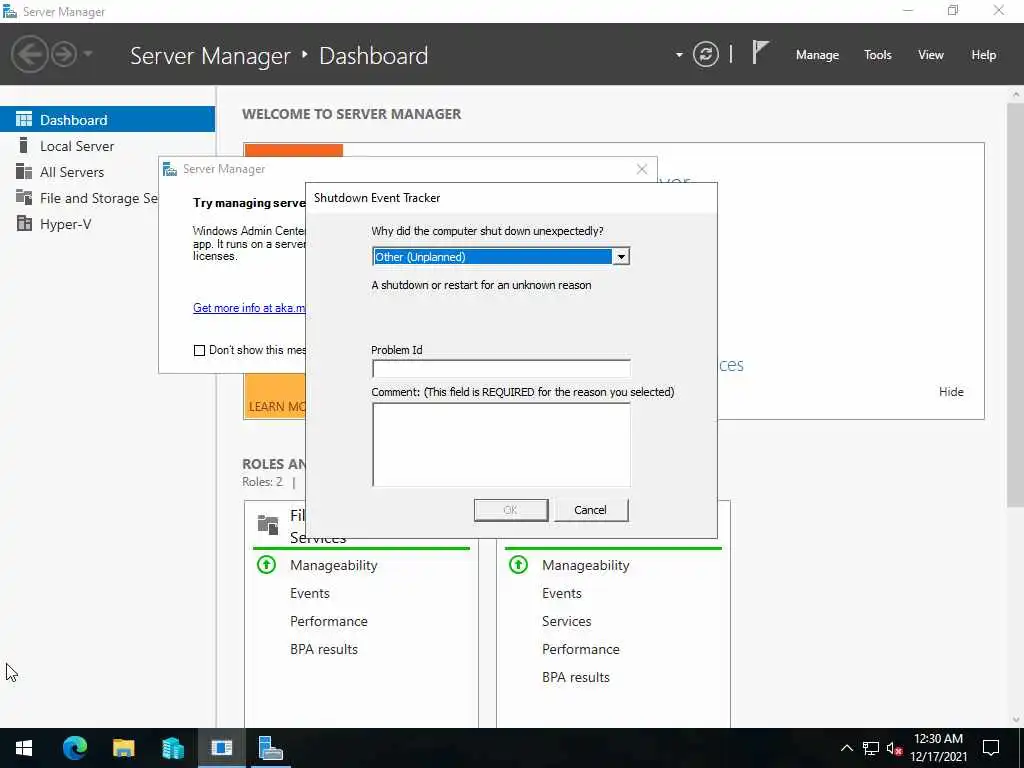This screenshot has width=1024, height=768.
Task: Open the Tools menu
Action: (x=878, y=55)
